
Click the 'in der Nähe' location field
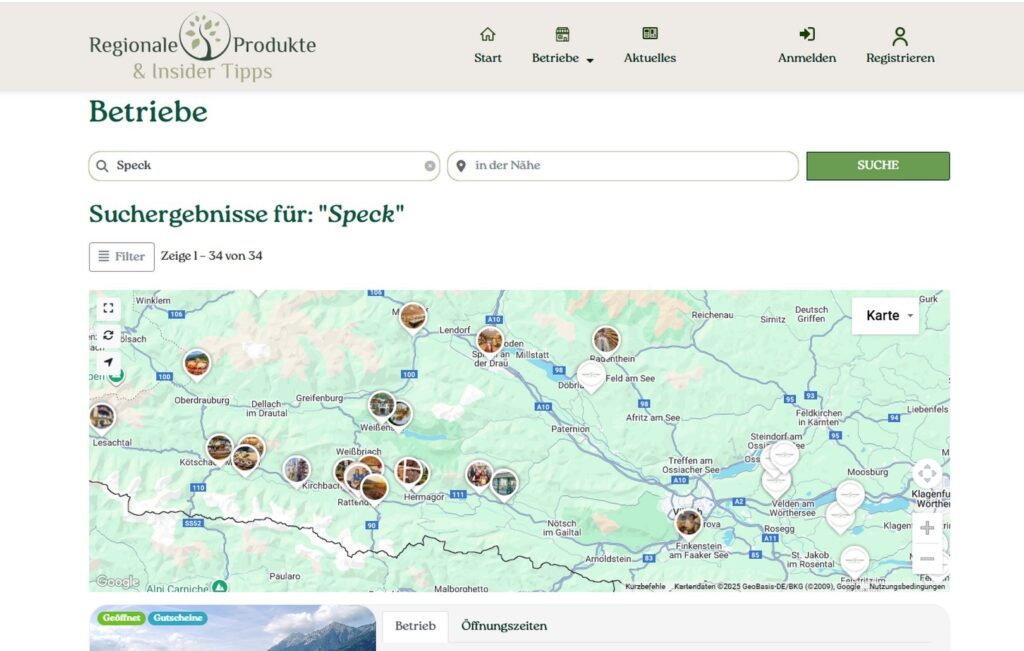[x=630, y=166]
